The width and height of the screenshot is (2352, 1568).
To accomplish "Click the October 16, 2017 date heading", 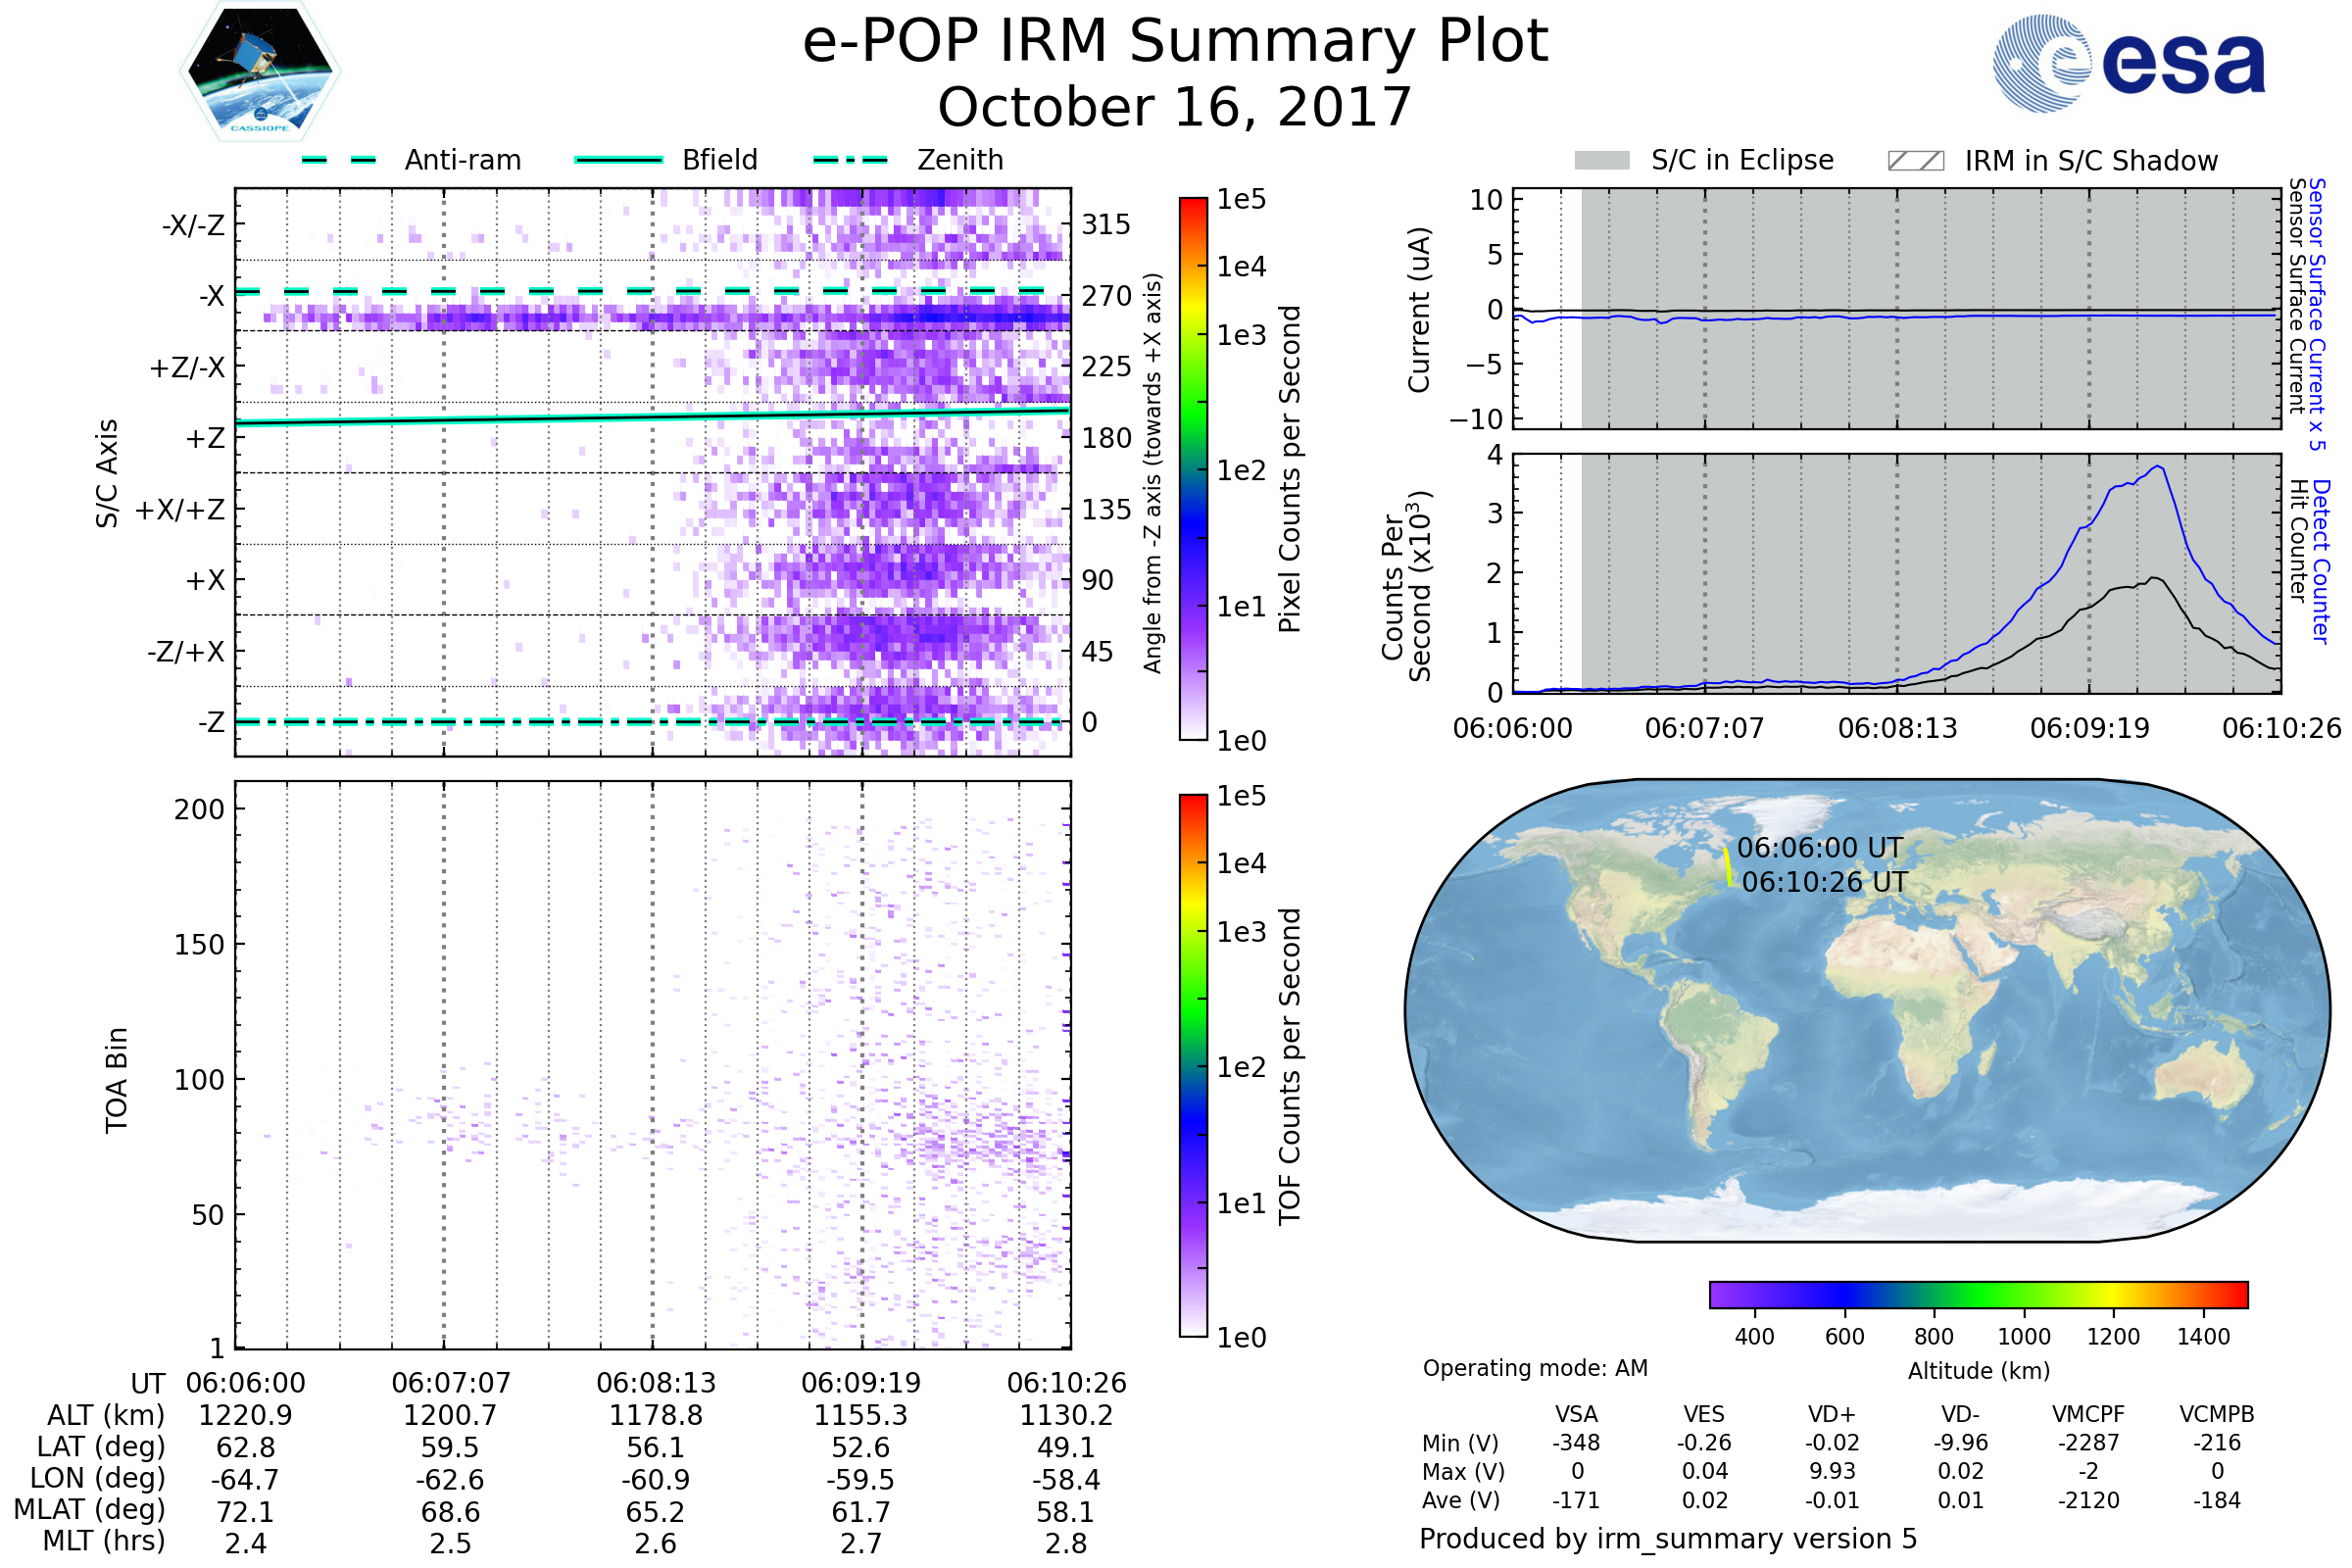I will 1175,108.
